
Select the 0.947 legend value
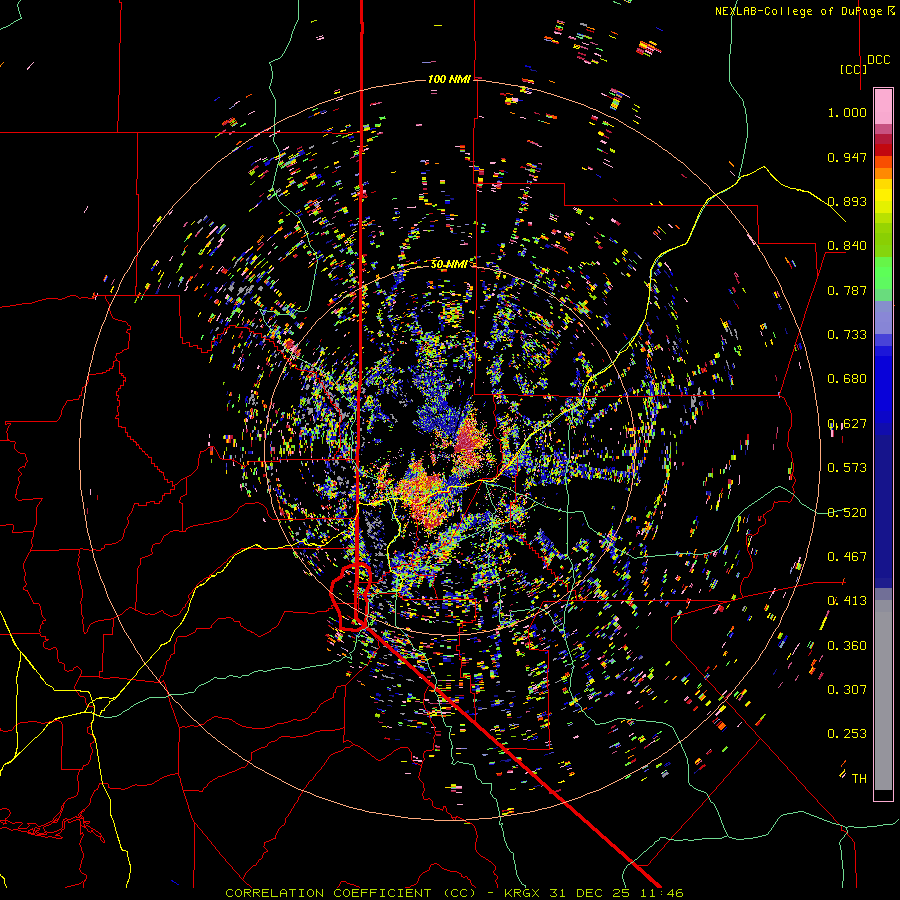pos(847,157)
